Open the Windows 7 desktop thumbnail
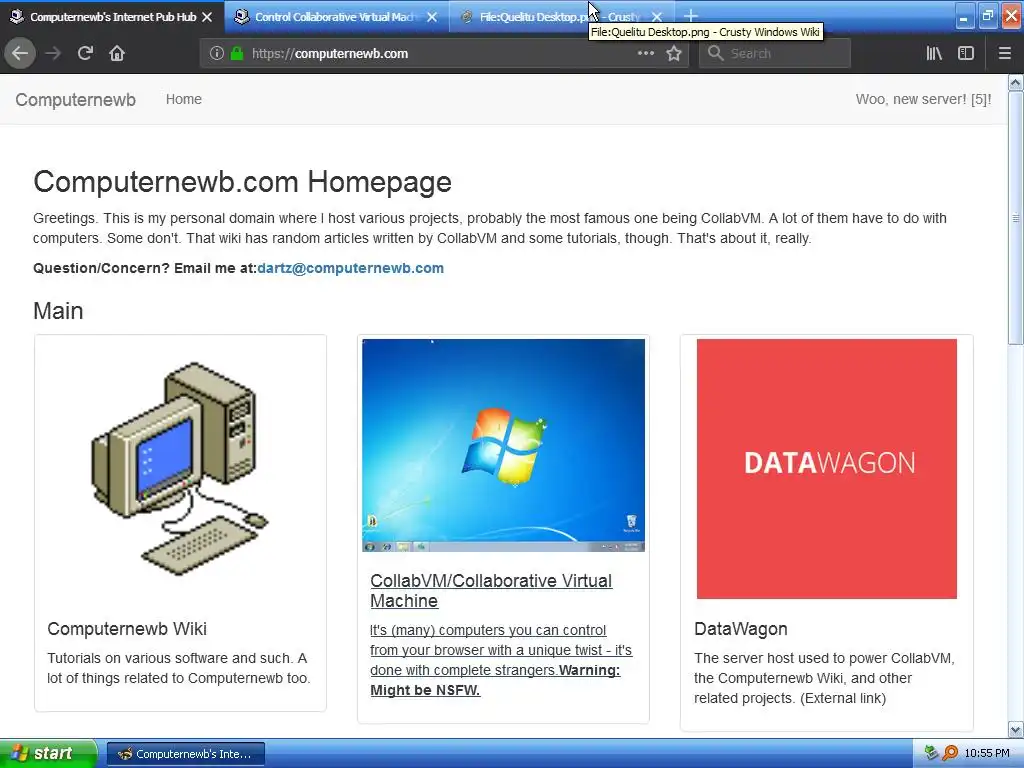Image resolution: width=1024 pixels, height=768 pixels. (x=504, y=445)
